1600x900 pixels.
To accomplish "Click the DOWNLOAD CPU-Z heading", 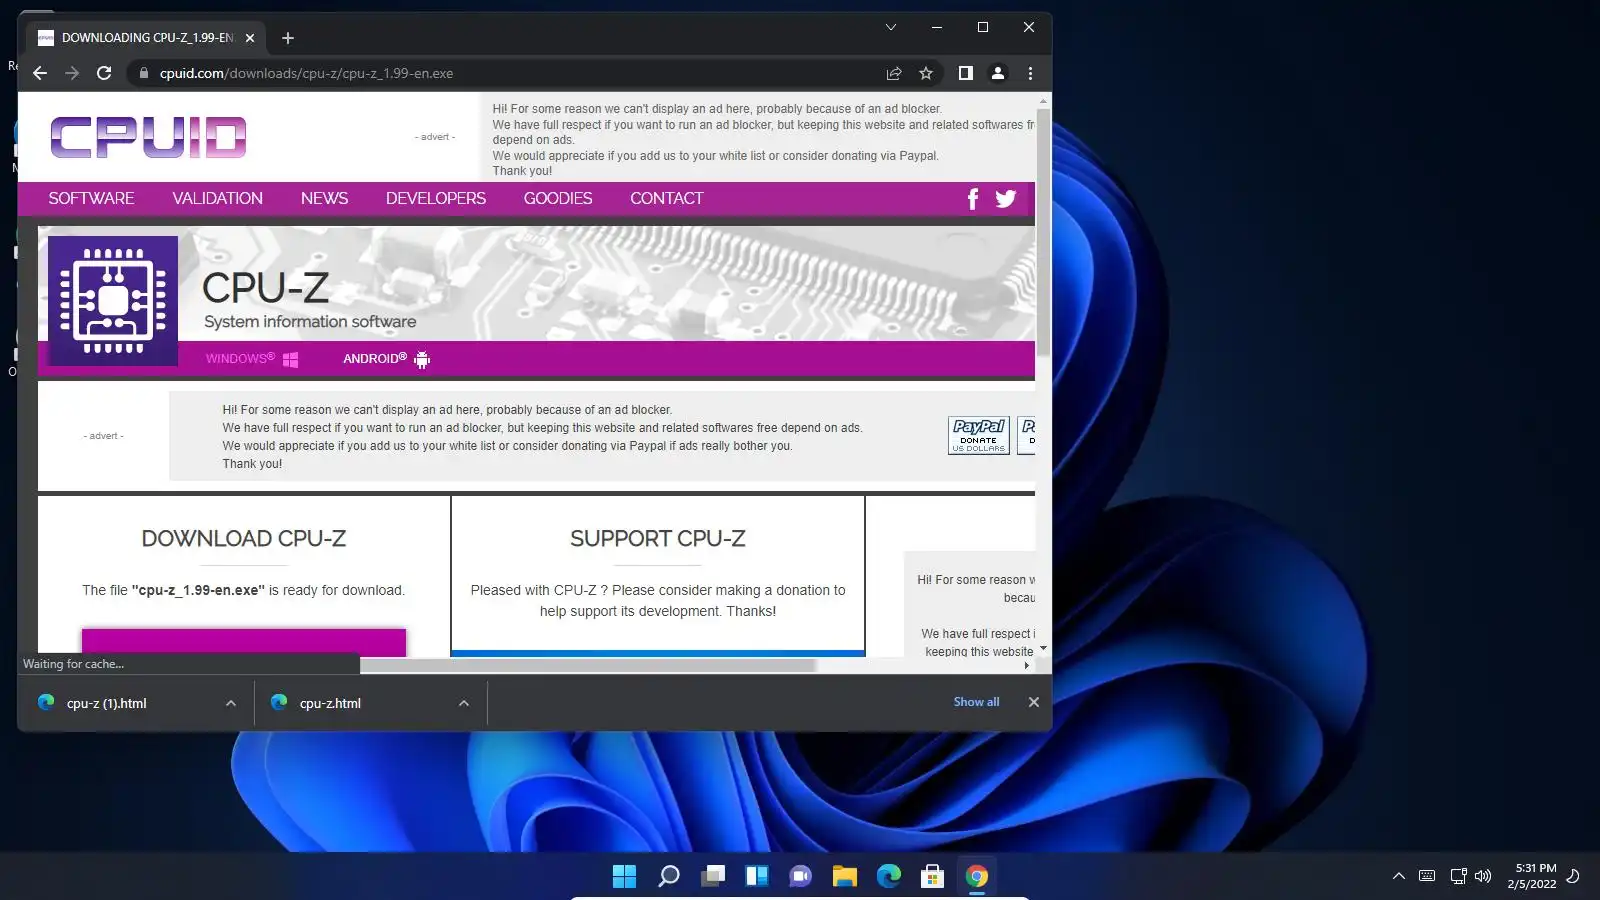I will tap(244, 538).
